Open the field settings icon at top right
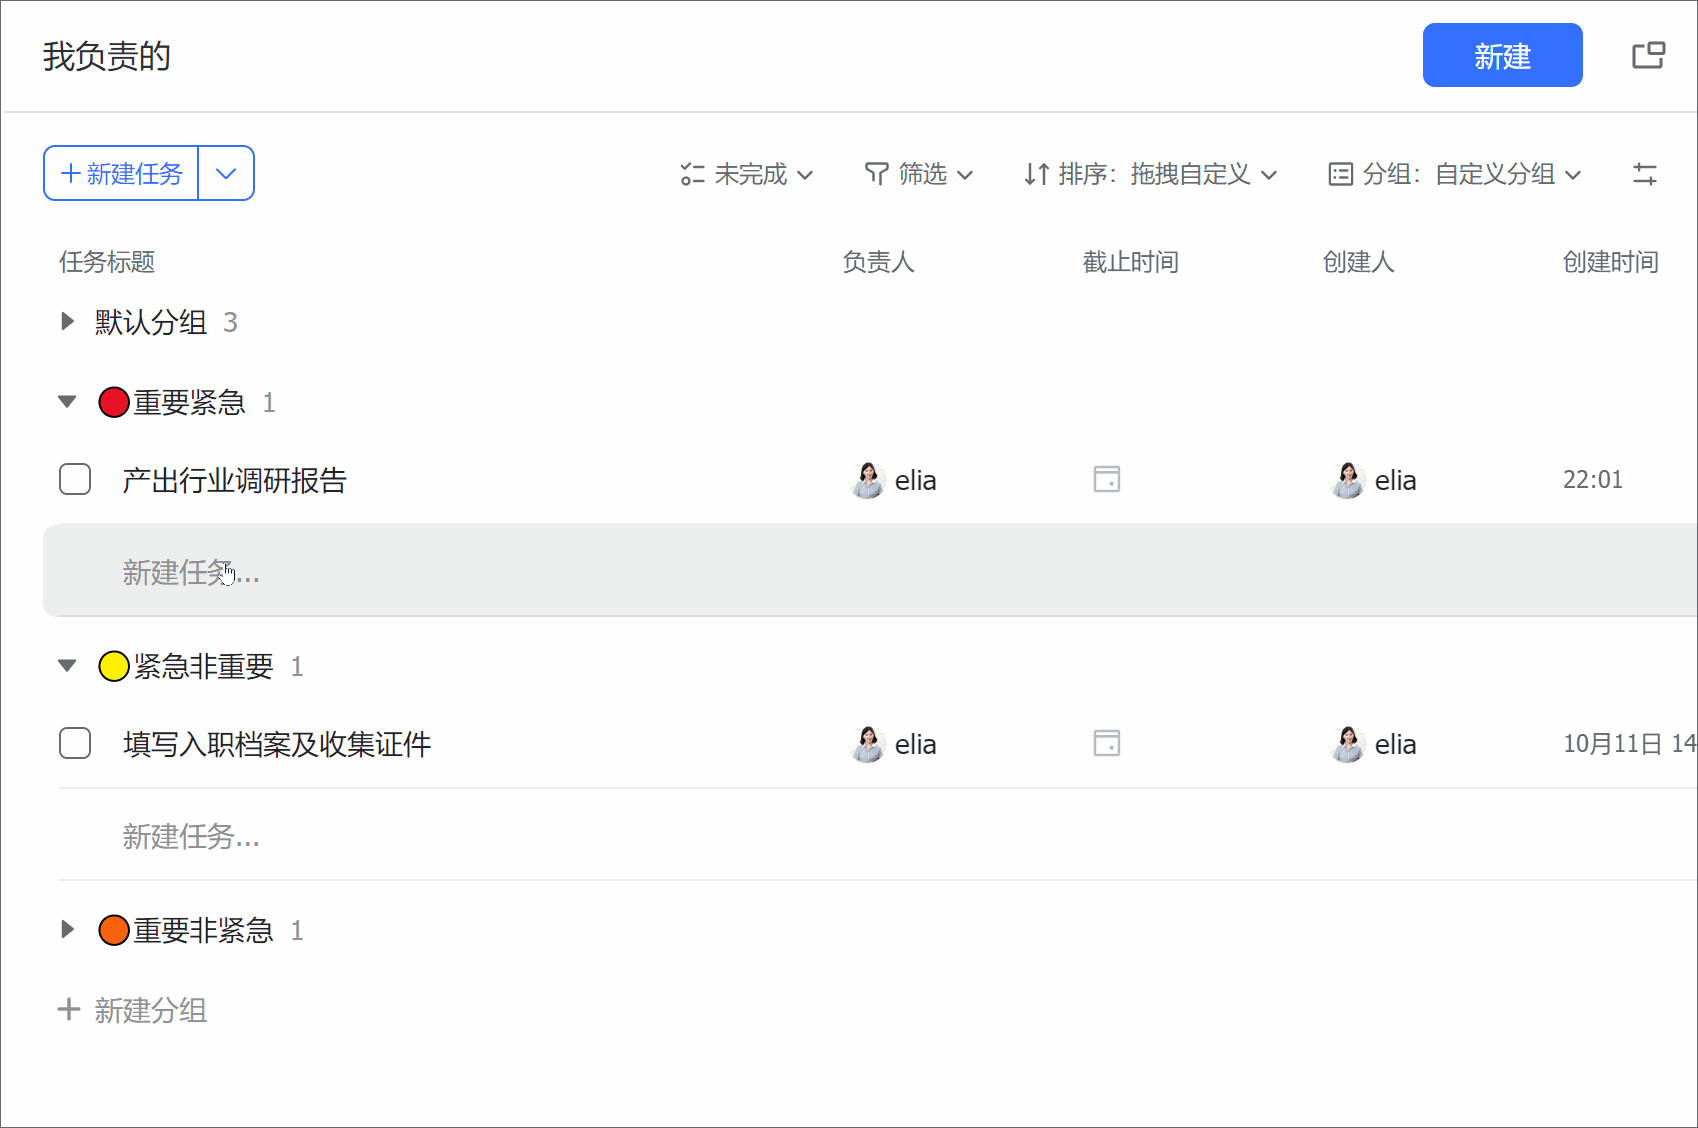 point(1645,174)
